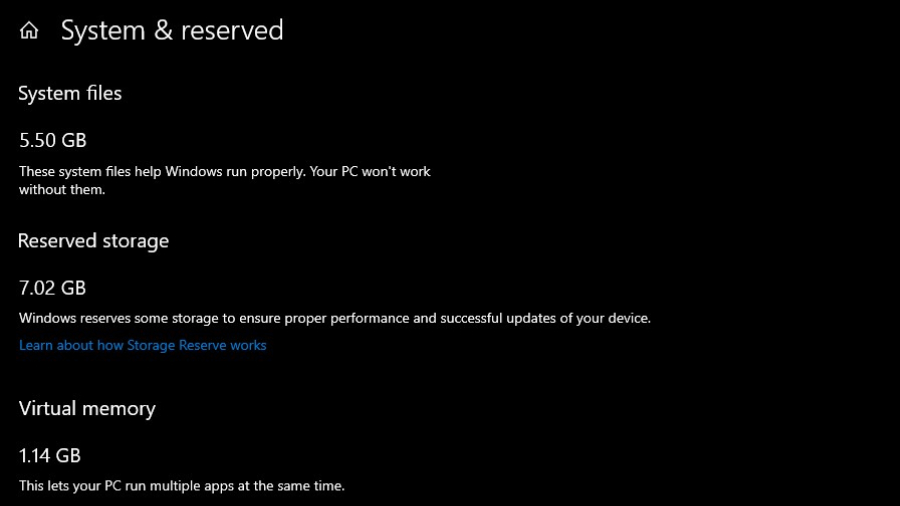
Task: Click the ampersand in the page title
Action: 164,31
